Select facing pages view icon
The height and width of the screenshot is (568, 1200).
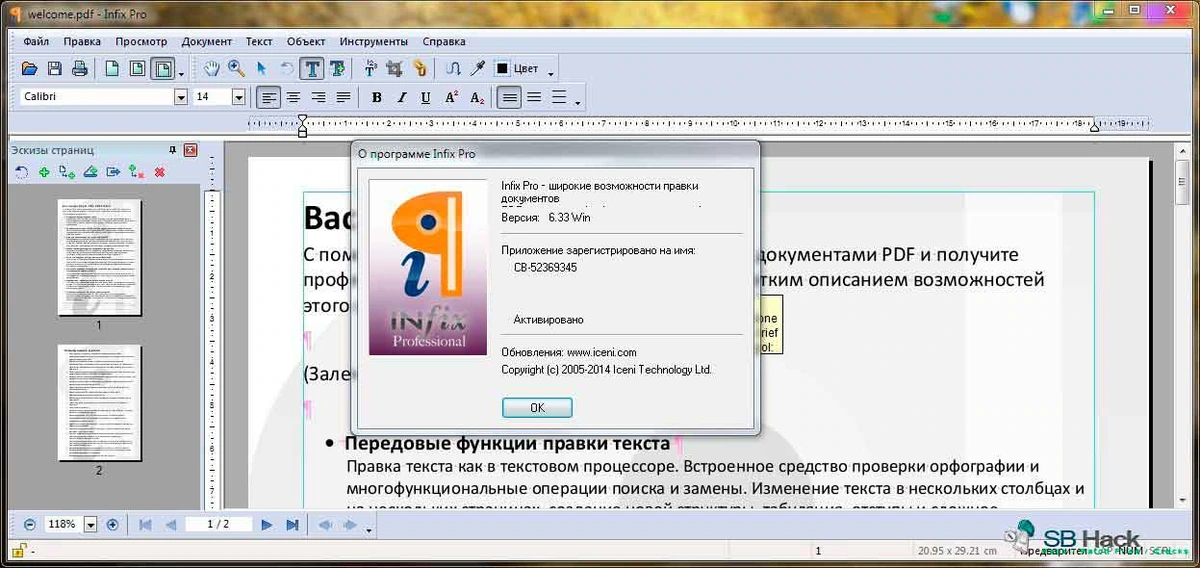(137, 69)
